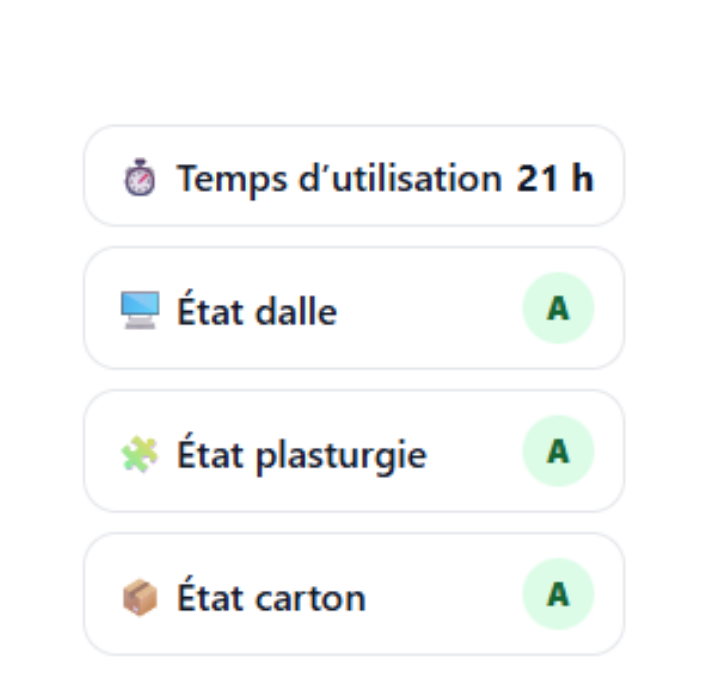Click the stopwatch icon beside Temps d'utilisation
Screen dimensions: 703x694
pyautogui.click(x=140, y=180)
